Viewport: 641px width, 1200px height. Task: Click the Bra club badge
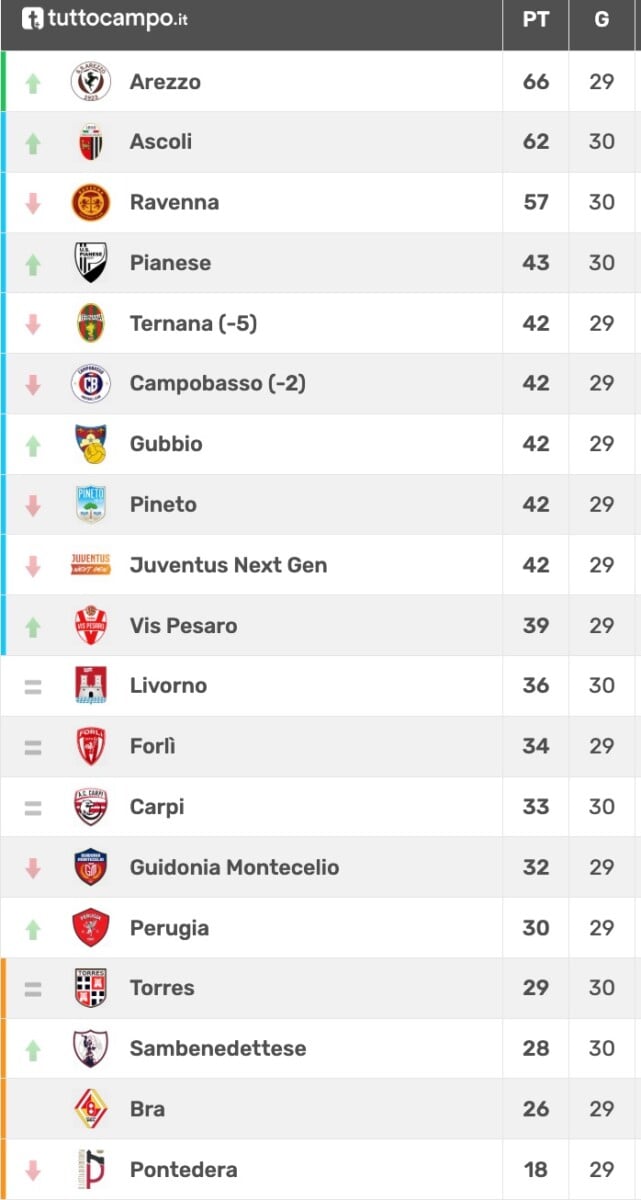click(91, 1109)
